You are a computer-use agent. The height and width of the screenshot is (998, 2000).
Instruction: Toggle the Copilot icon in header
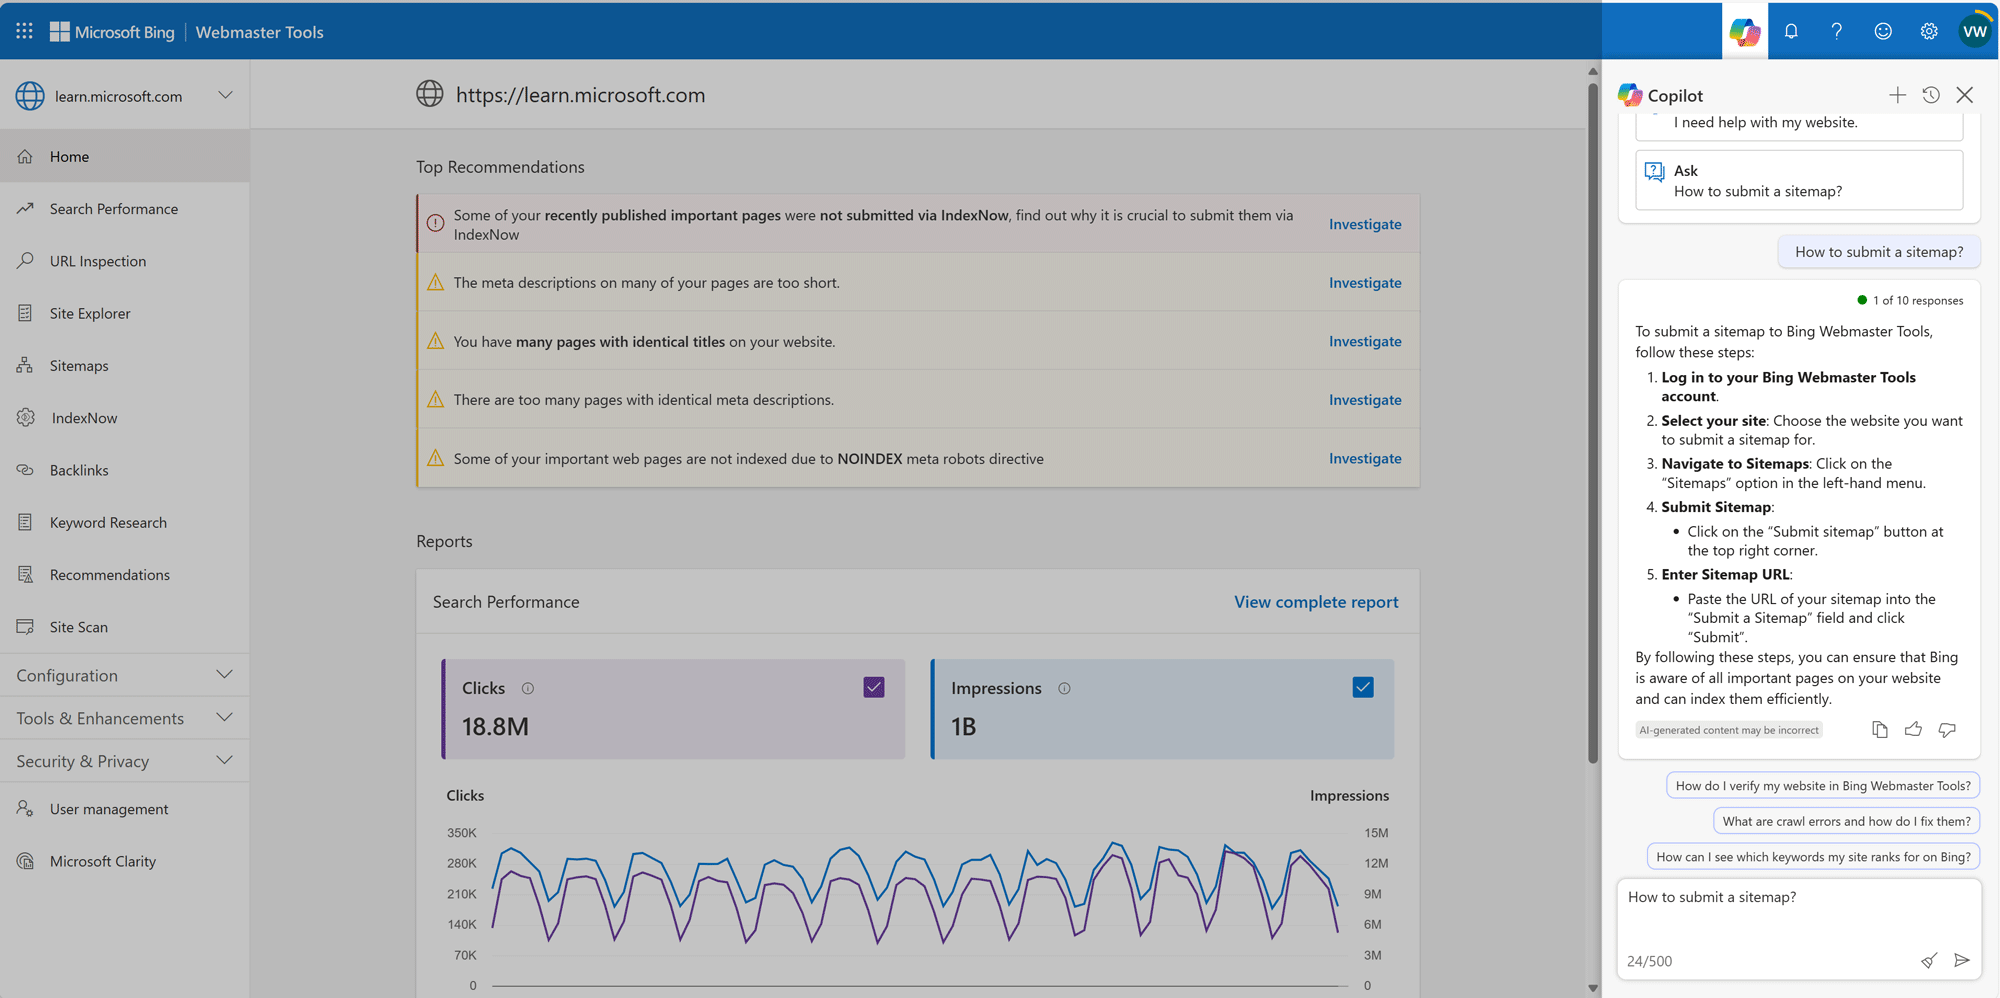(1745, 31)
